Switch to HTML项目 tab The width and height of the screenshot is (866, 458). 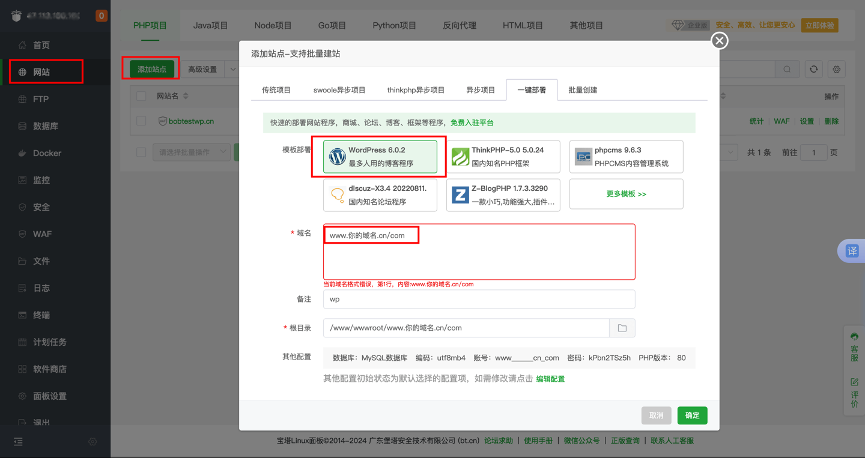(522, 25)
